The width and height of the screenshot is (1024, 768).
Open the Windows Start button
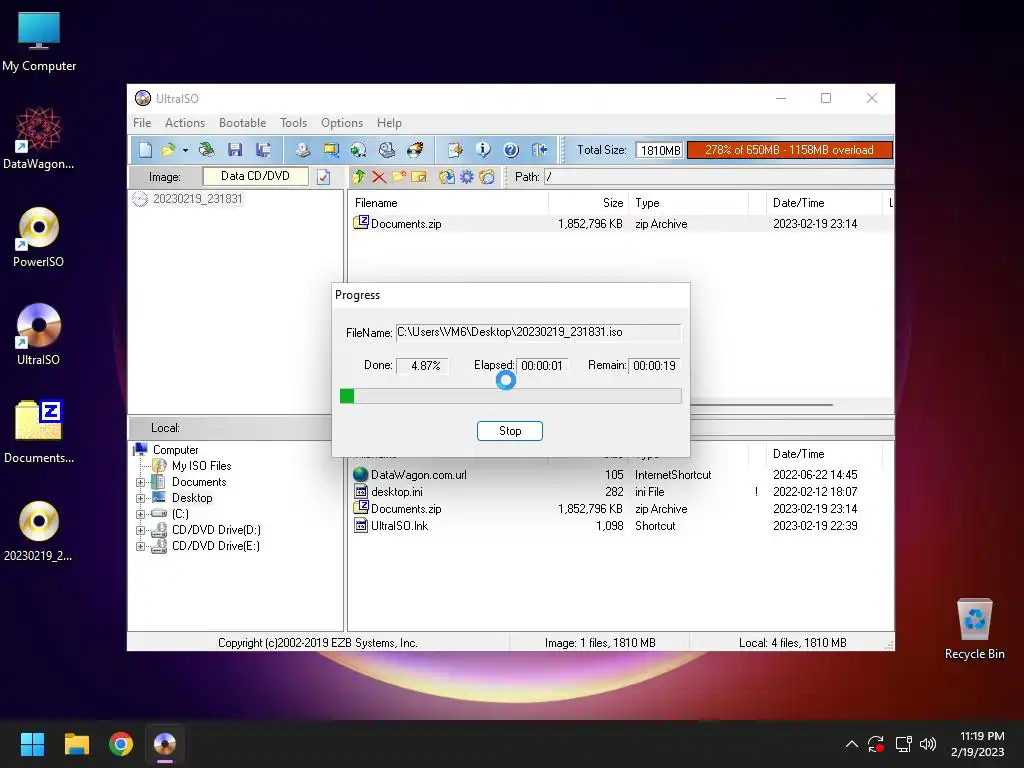[32, 744]
